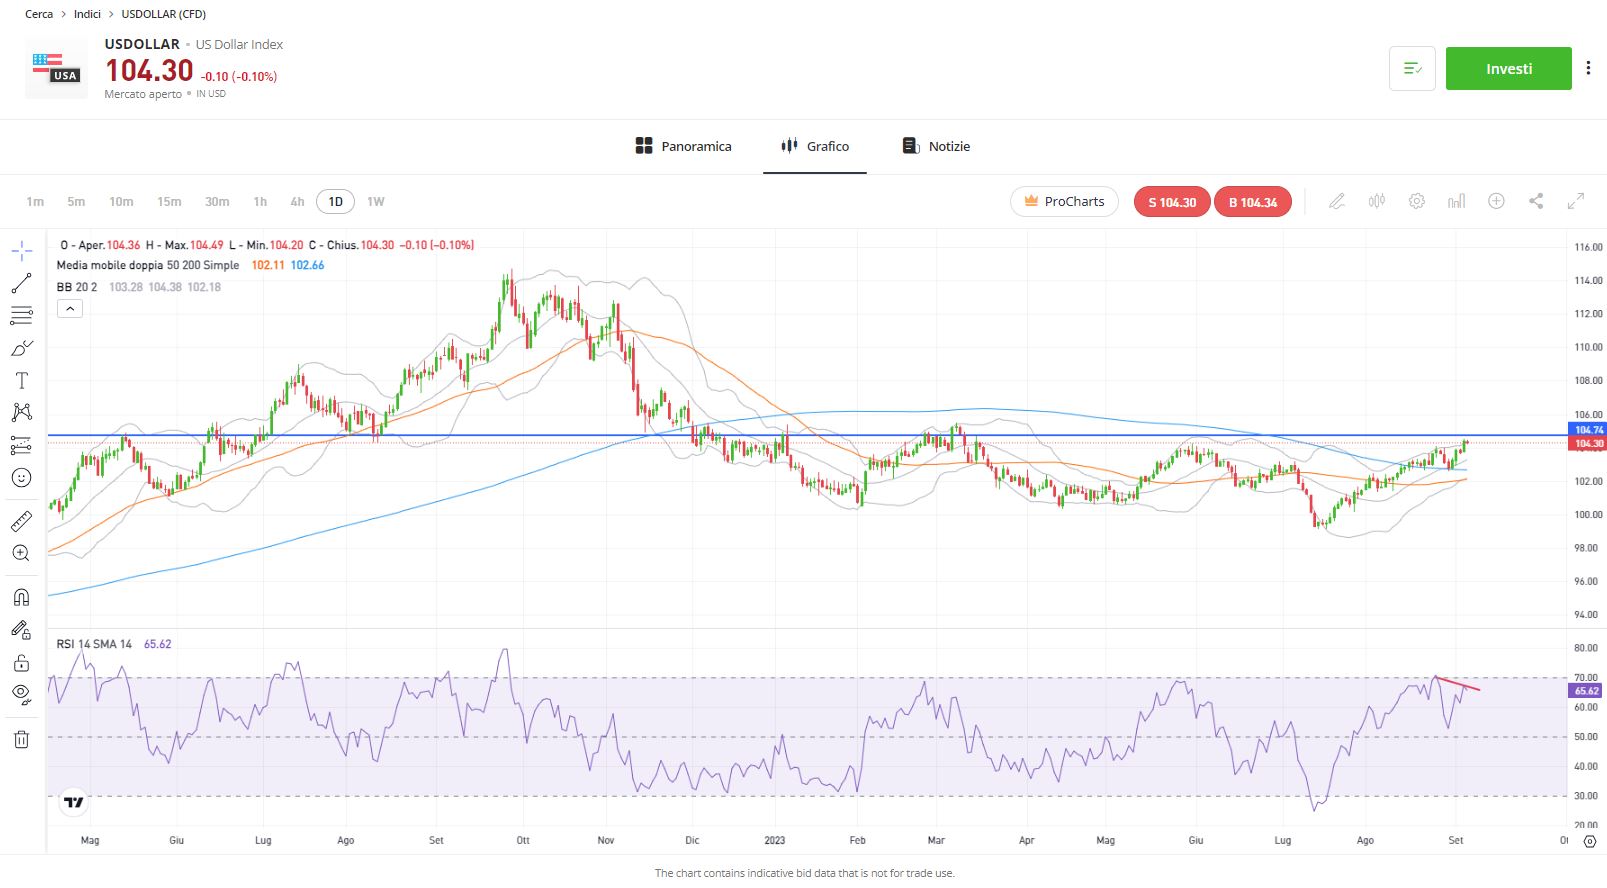Select the ruler measure tool
This screenshot has width=1607, height=888.
21,521
